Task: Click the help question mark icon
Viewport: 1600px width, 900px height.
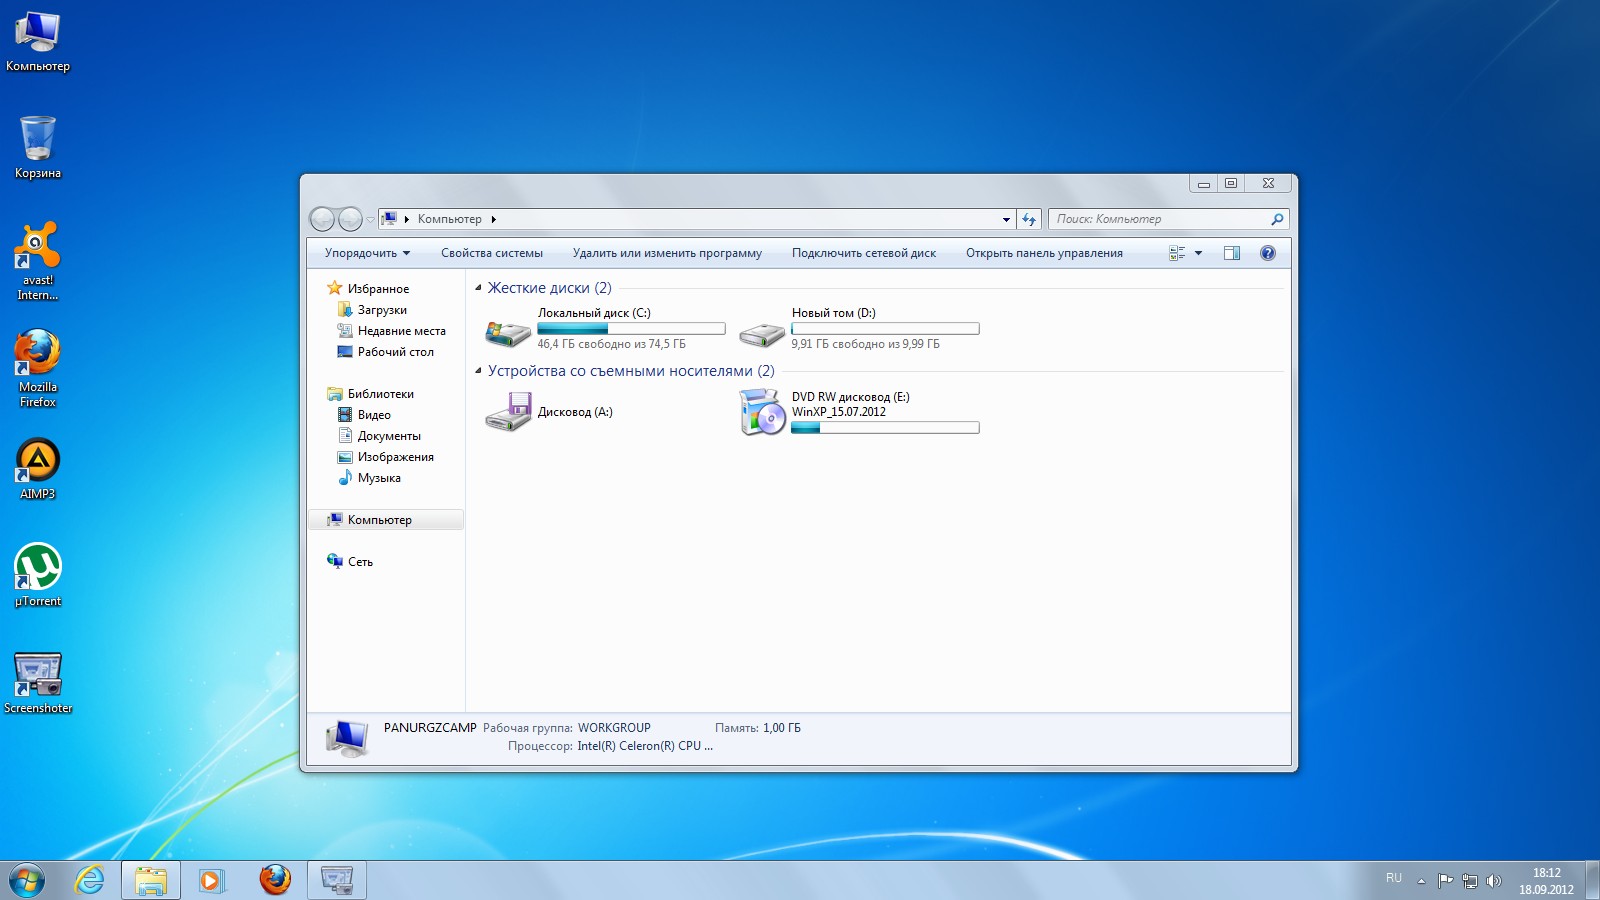Action: [x=1267, y=253]
